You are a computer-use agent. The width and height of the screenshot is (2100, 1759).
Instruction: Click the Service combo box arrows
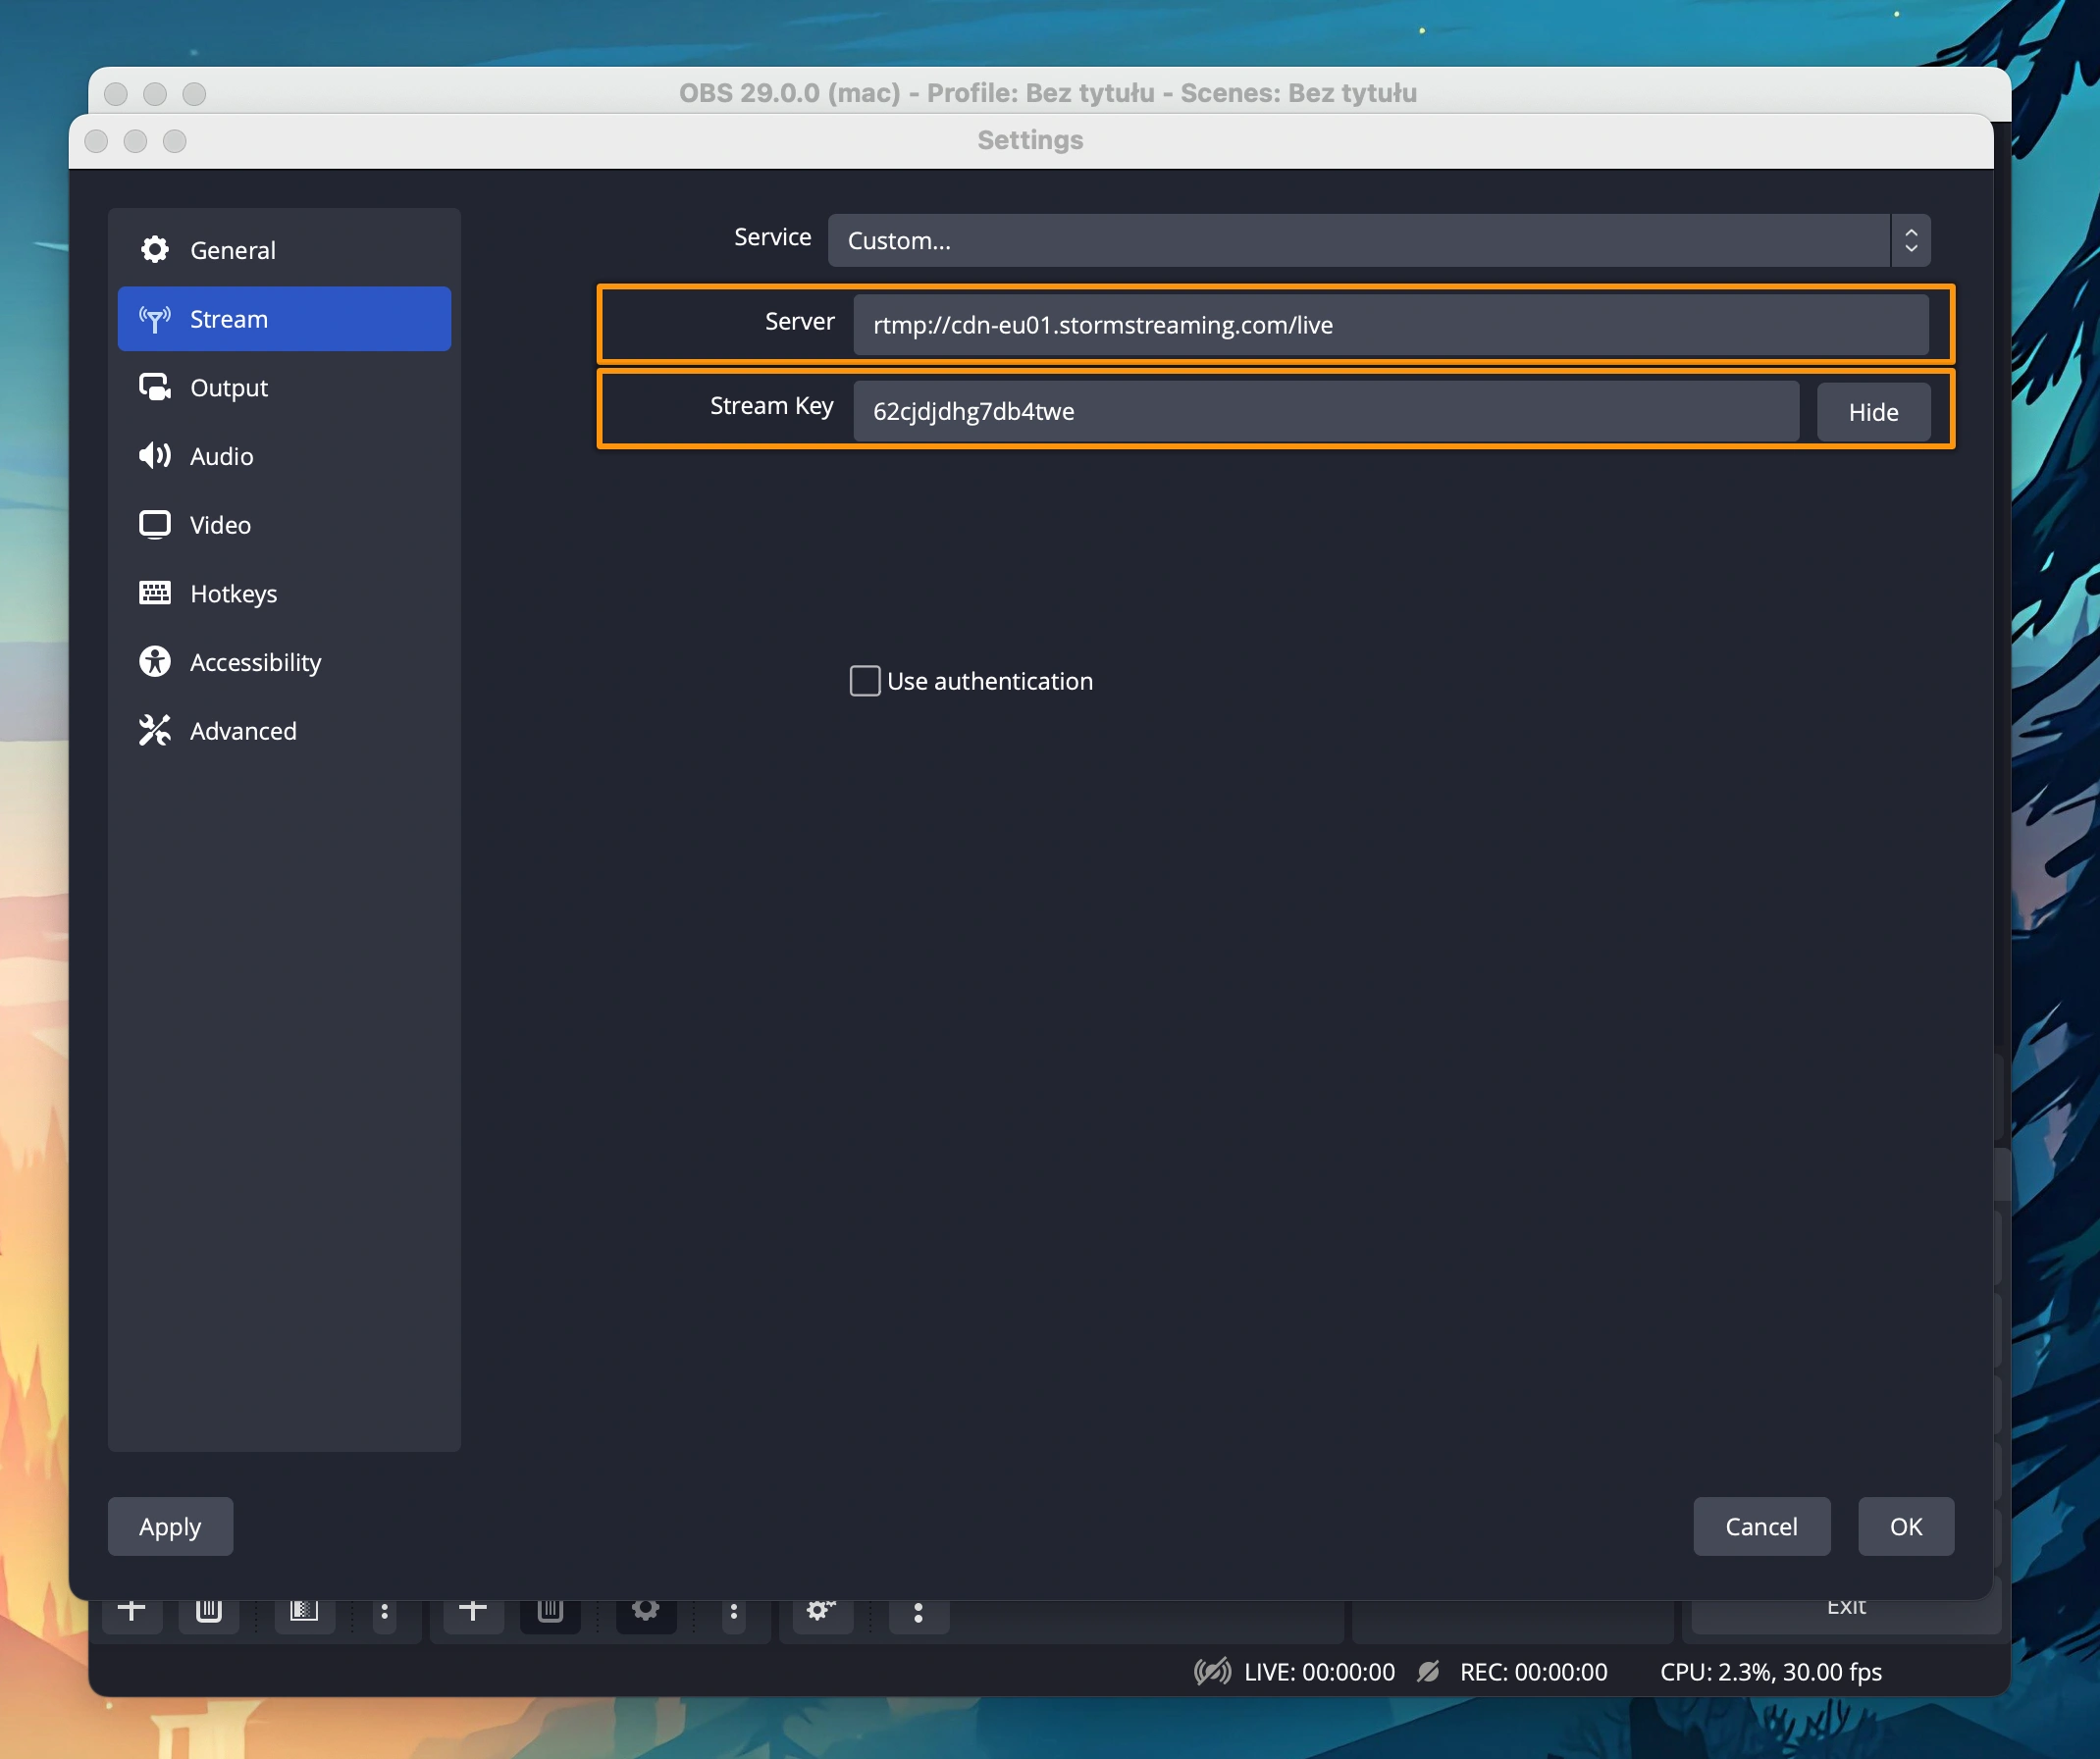pos(1910,241)
